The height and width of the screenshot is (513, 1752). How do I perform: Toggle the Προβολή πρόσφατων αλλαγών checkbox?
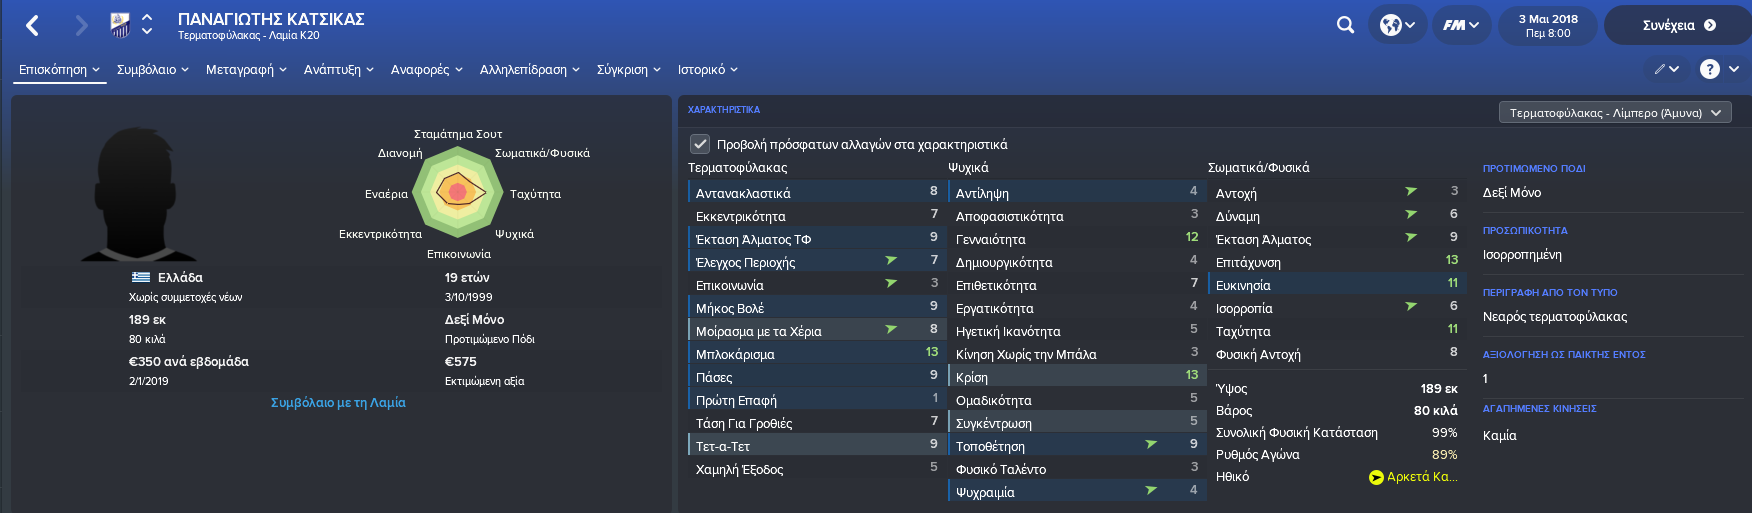(x=700, y=144)
